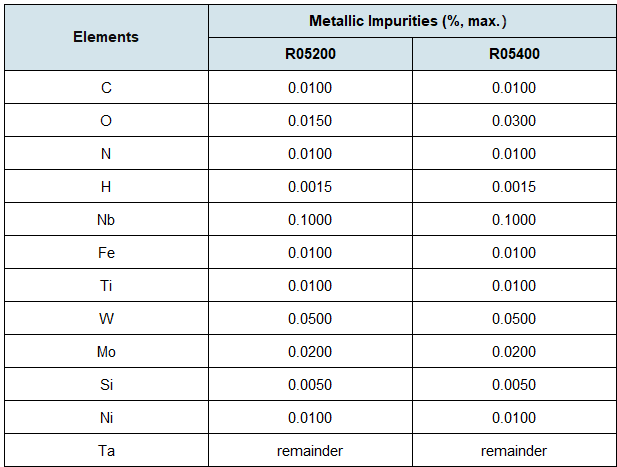Click the Ni value under R05400

click(x=513, y=418)
